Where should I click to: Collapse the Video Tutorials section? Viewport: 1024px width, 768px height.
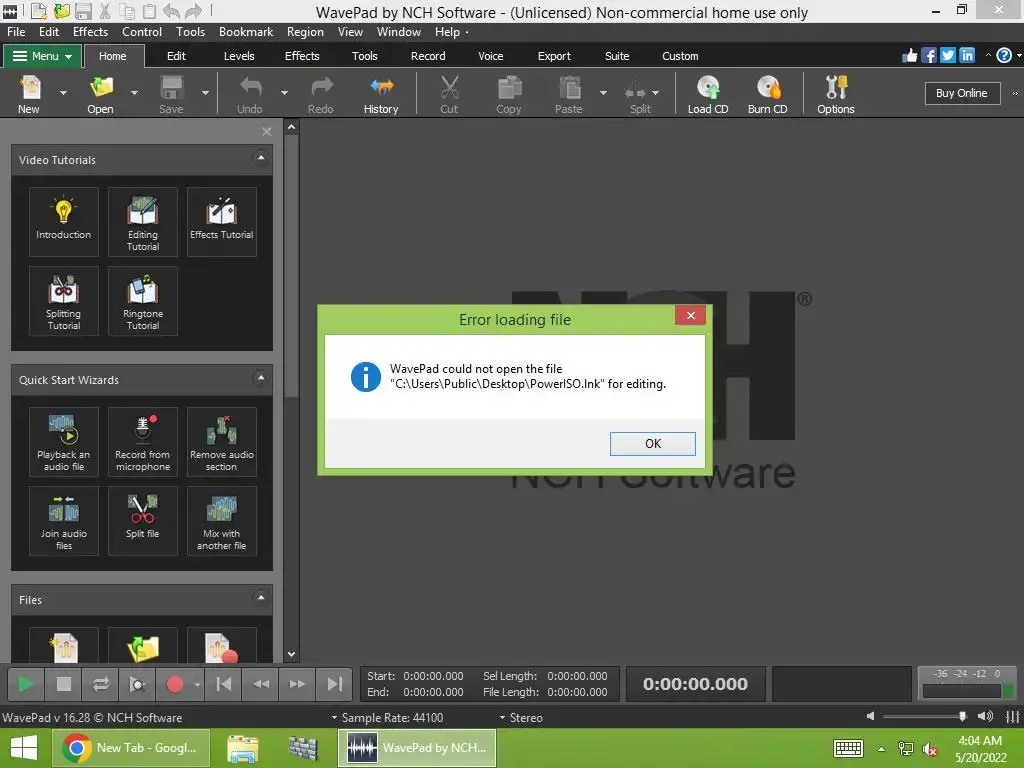pyautogui.click(x=261, y=158)
